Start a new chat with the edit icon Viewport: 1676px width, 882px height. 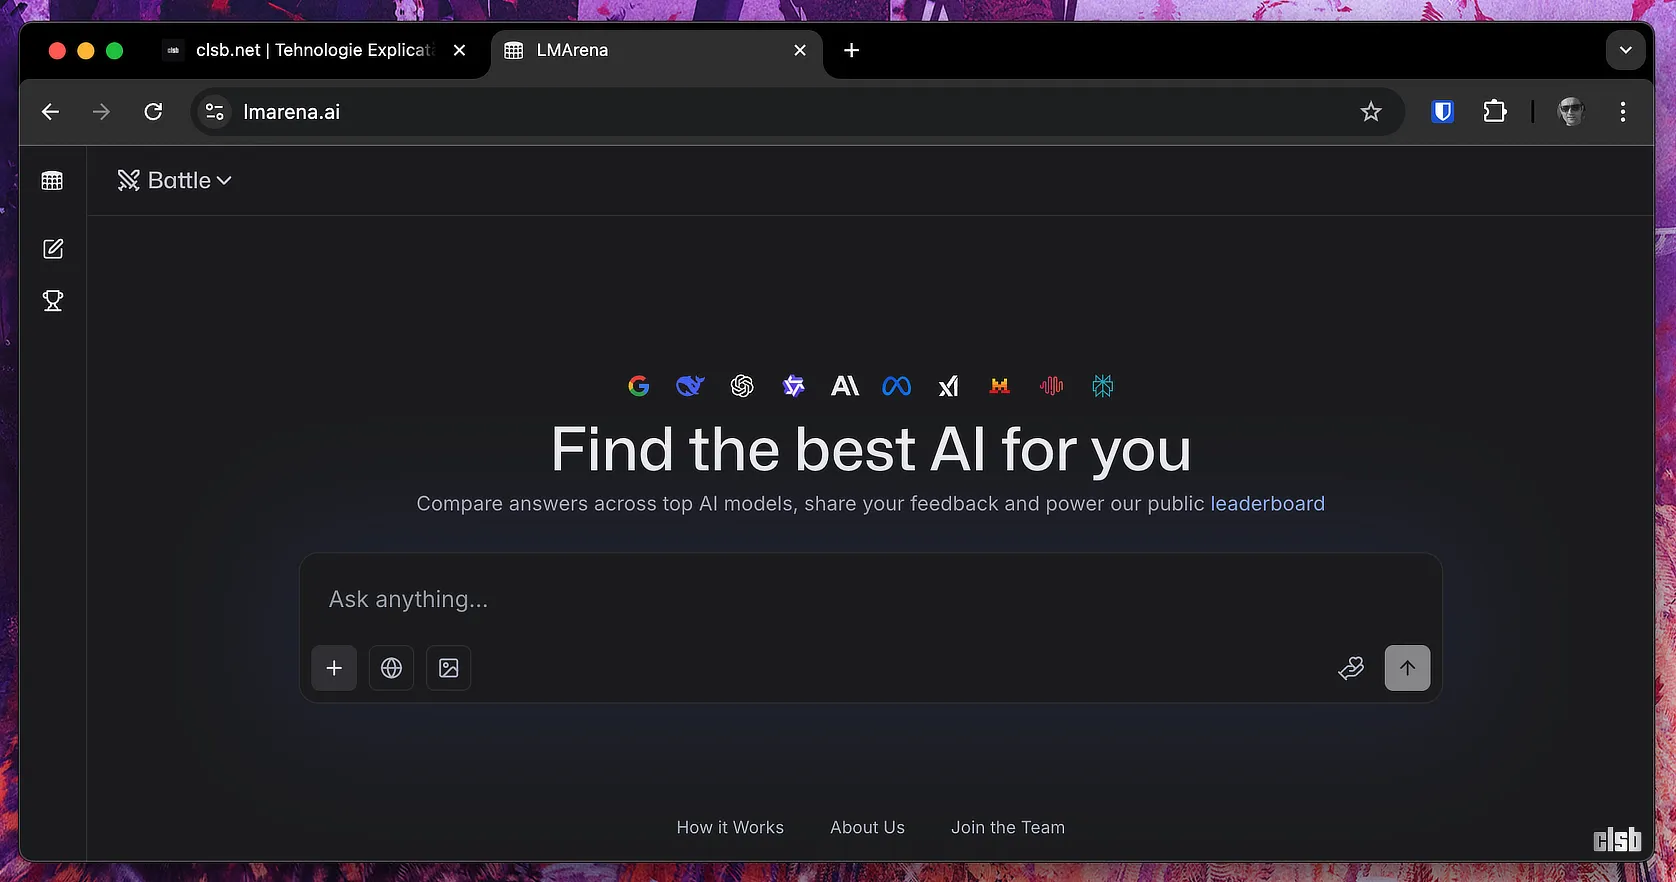pos(53,249)
